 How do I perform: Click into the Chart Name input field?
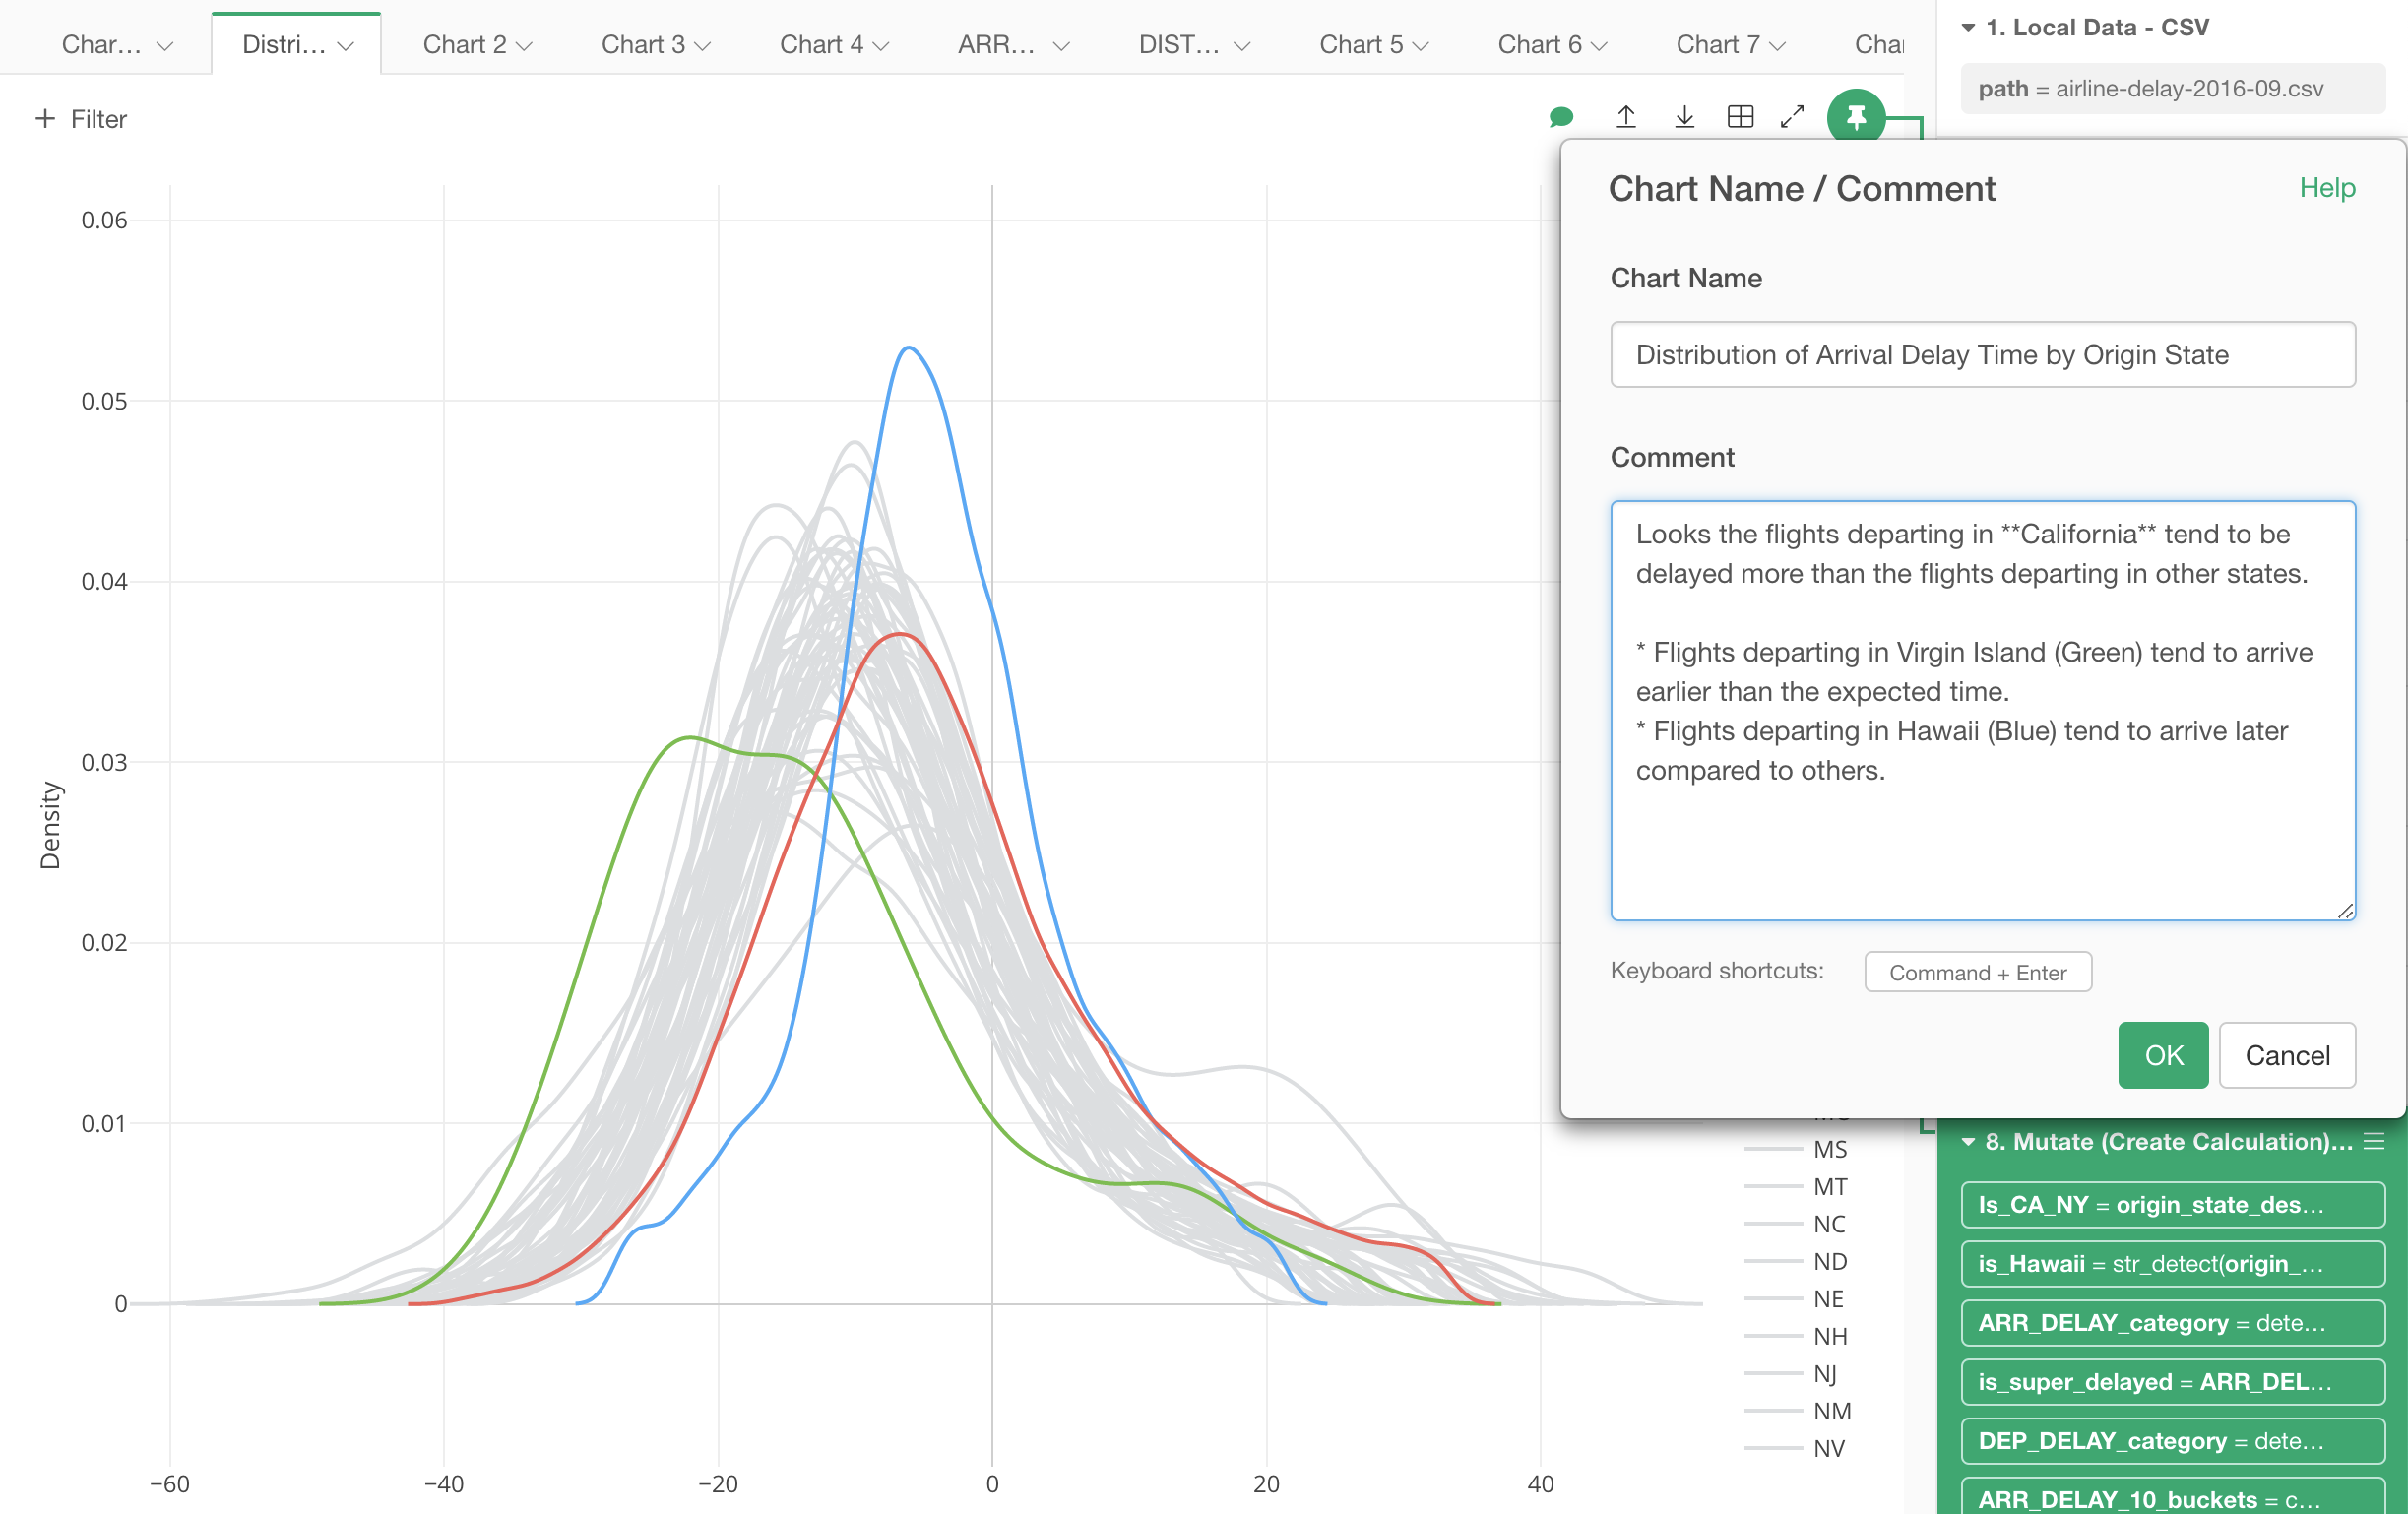click(x=1982, y=355)
